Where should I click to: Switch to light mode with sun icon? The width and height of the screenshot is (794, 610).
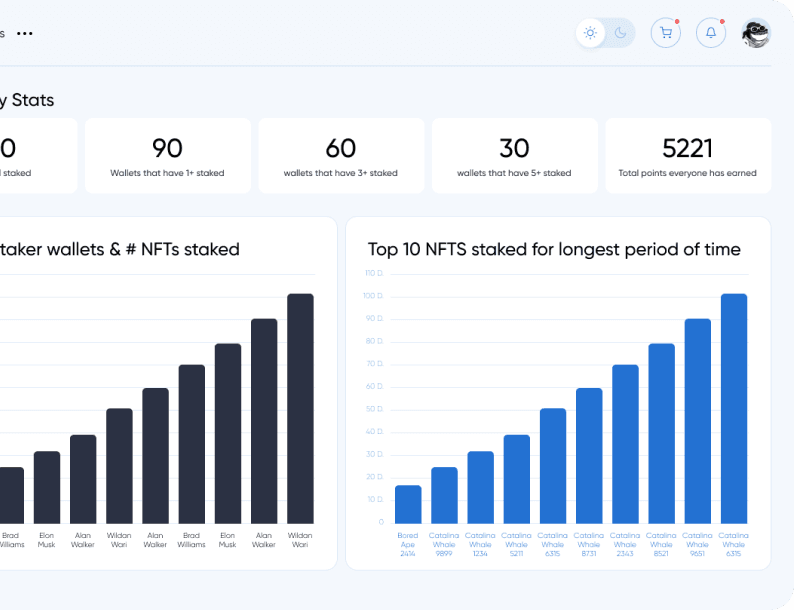[591, 33]
